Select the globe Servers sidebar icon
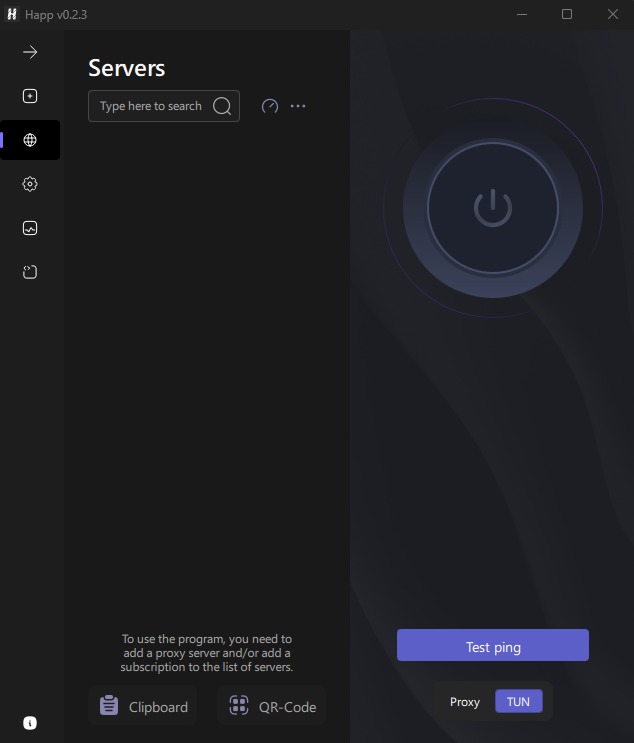 point(30,140)
